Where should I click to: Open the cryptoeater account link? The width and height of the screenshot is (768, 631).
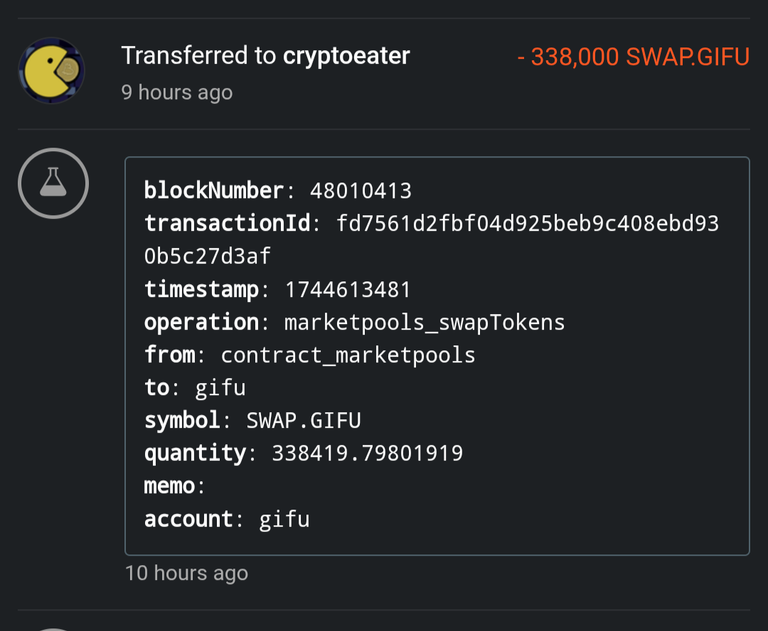click(x=346, y=55)
